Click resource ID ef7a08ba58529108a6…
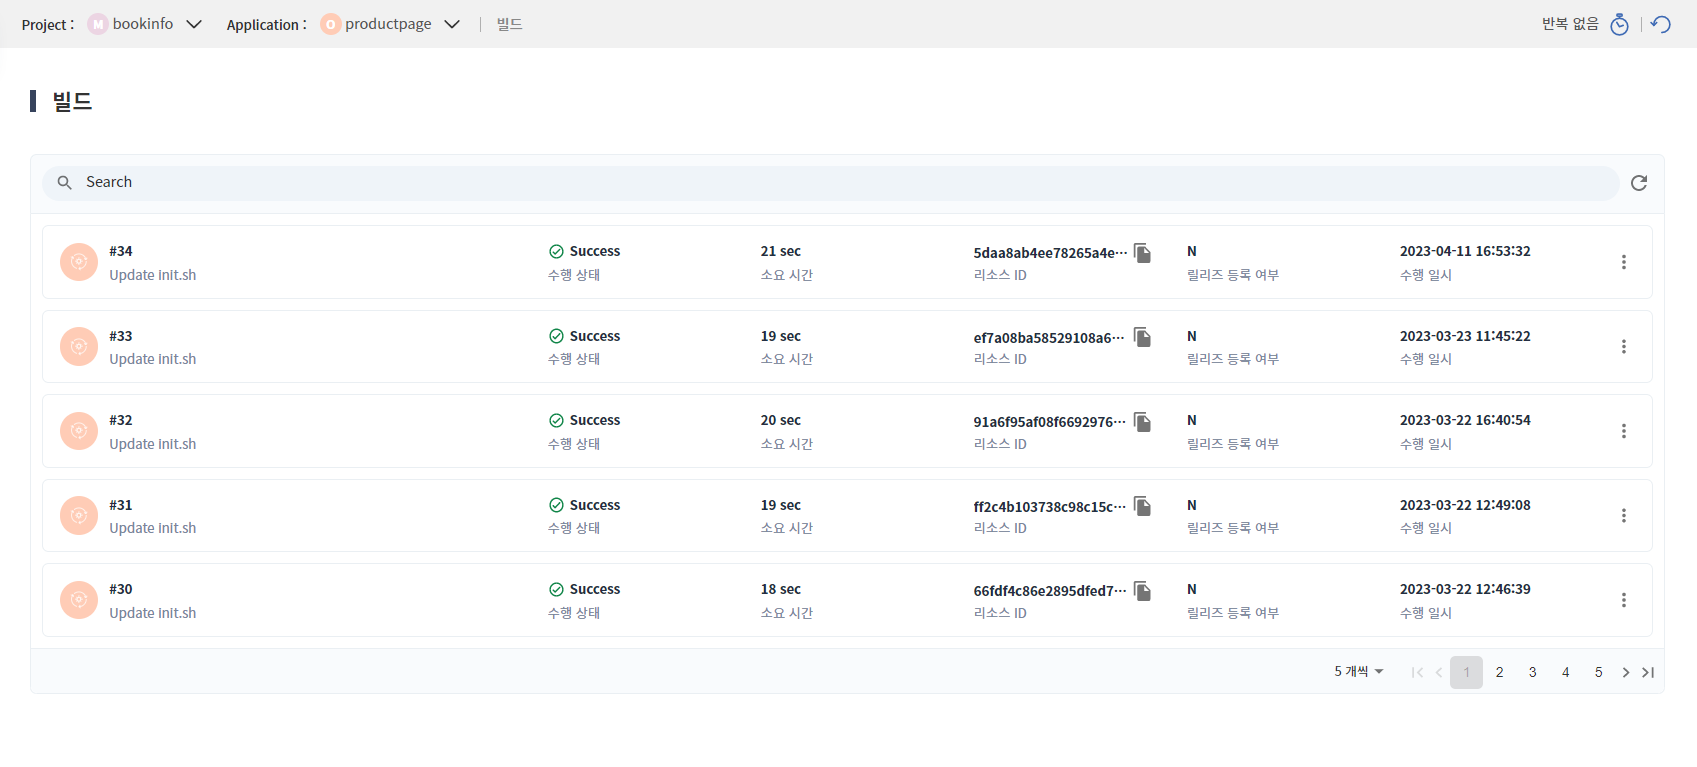Screen dimensions: 1697x767 click(1049, 338)
